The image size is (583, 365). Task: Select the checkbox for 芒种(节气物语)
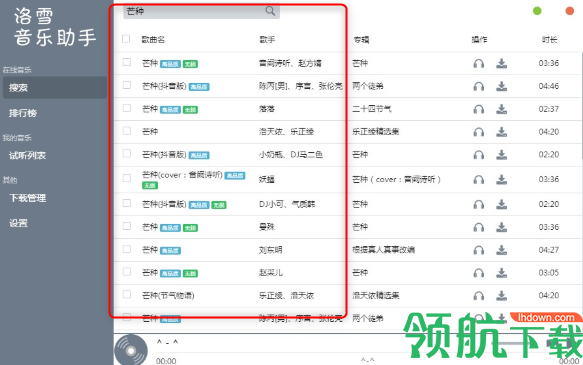point(127,294)
